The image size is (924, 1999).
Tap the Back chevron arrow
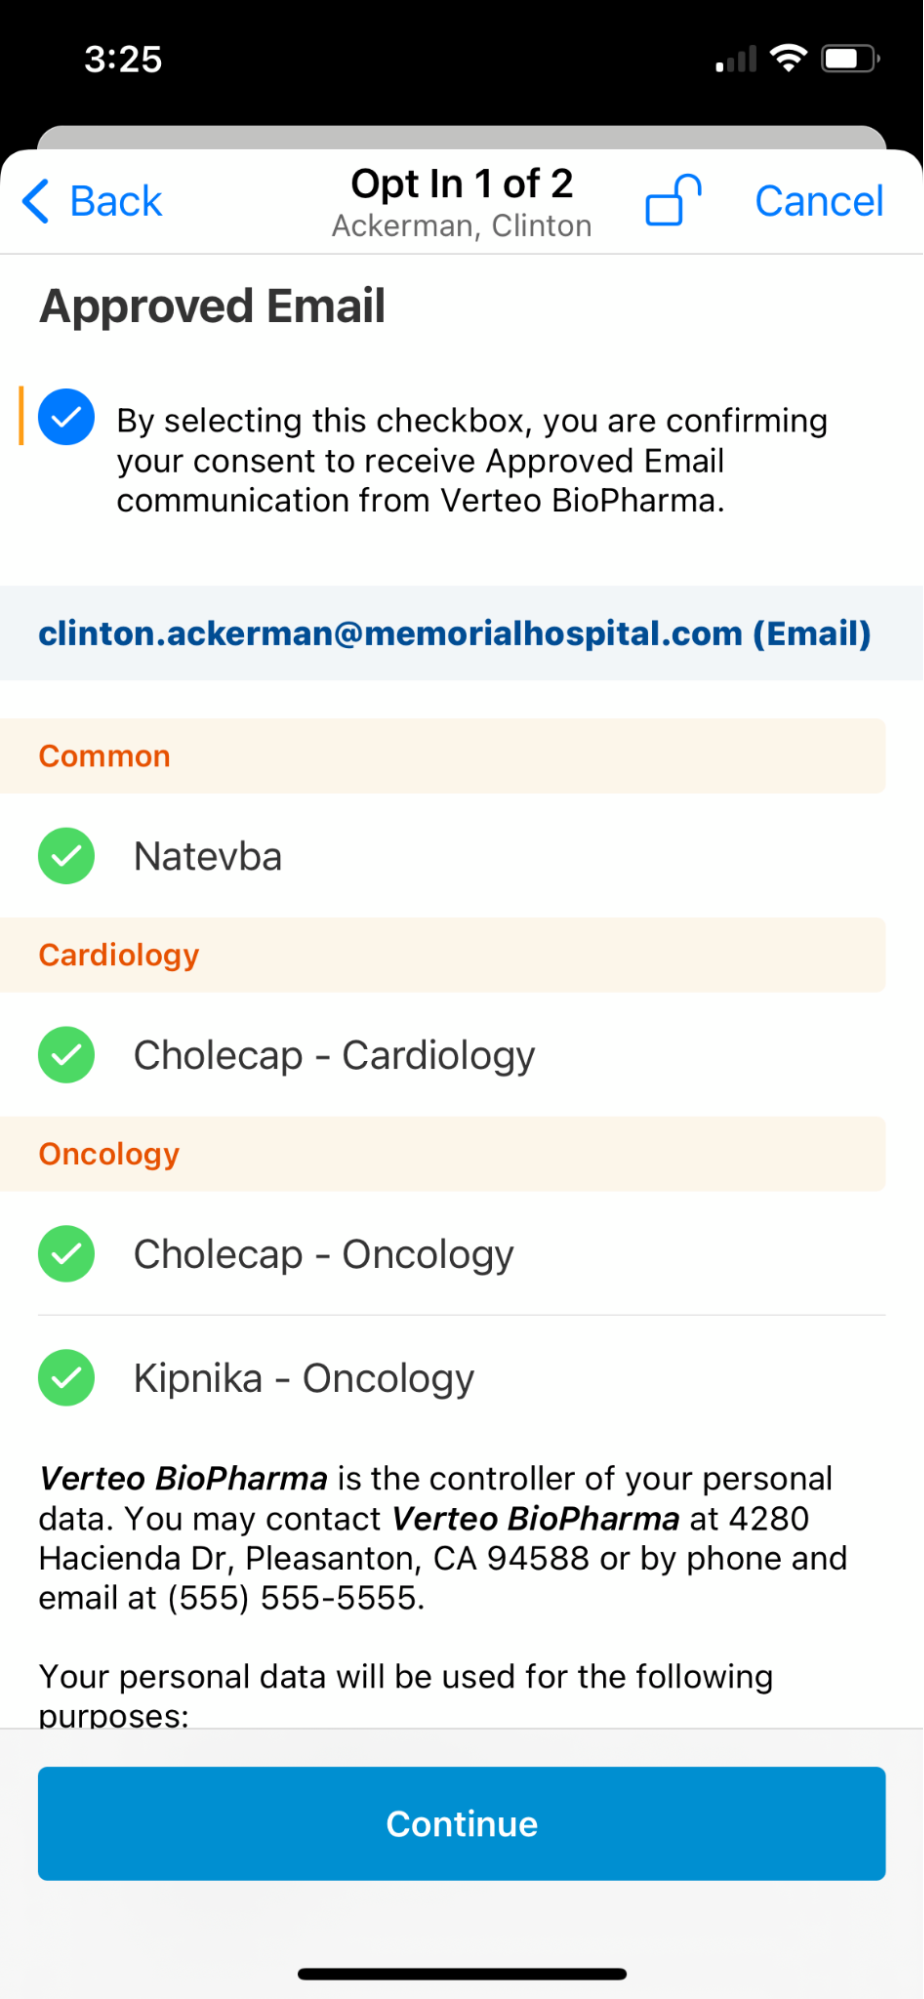(36, 201)
